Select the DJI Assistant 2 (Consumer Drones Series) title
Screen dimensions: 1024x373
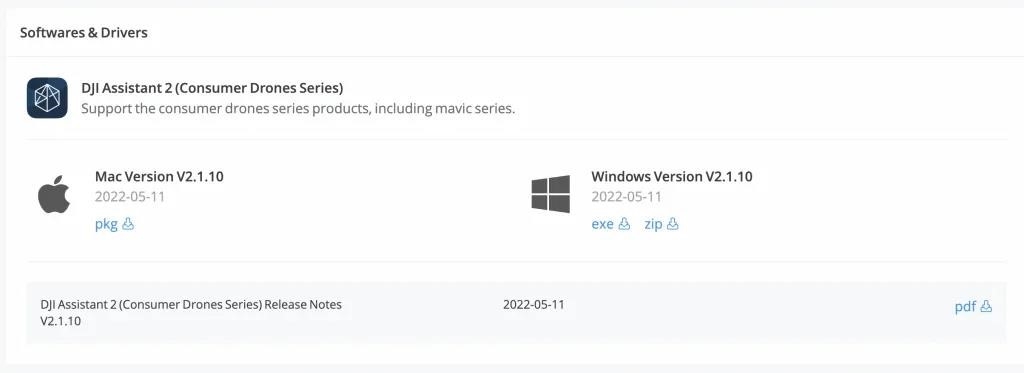(x=212, y=88)
